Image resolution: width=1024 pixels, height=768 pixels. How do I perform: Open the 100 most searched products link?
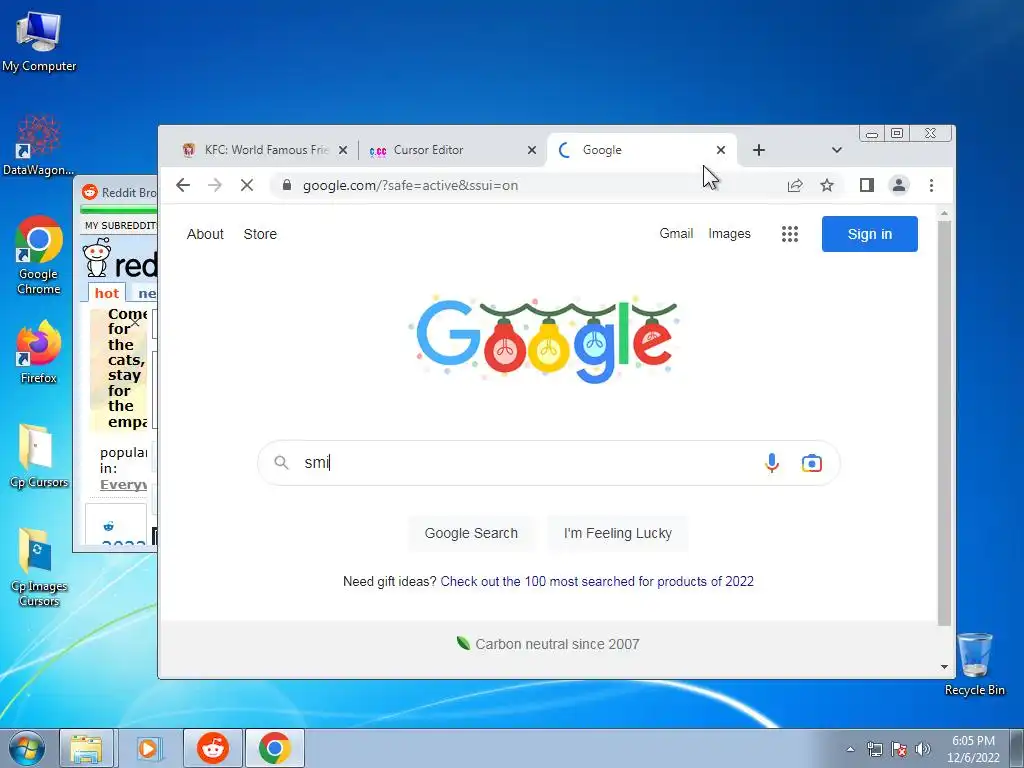tap(597, 581)
